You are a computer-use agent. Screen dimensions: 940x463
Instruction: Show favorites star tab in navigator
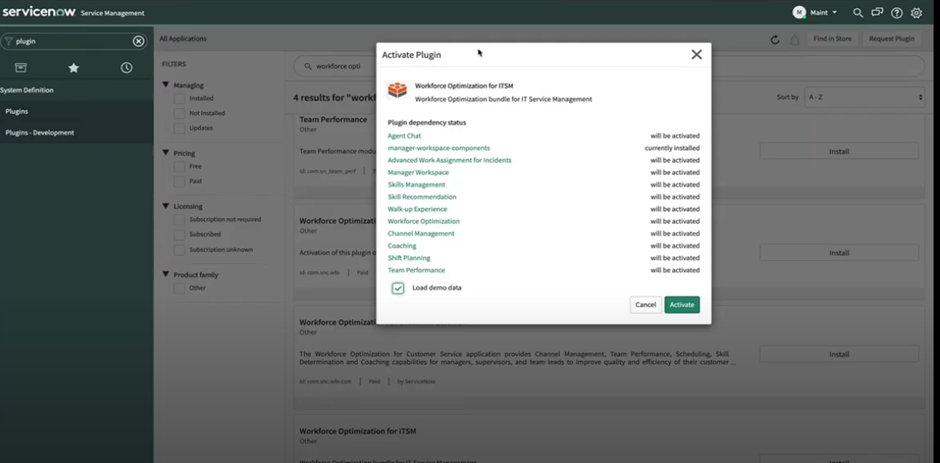(74, 68)
